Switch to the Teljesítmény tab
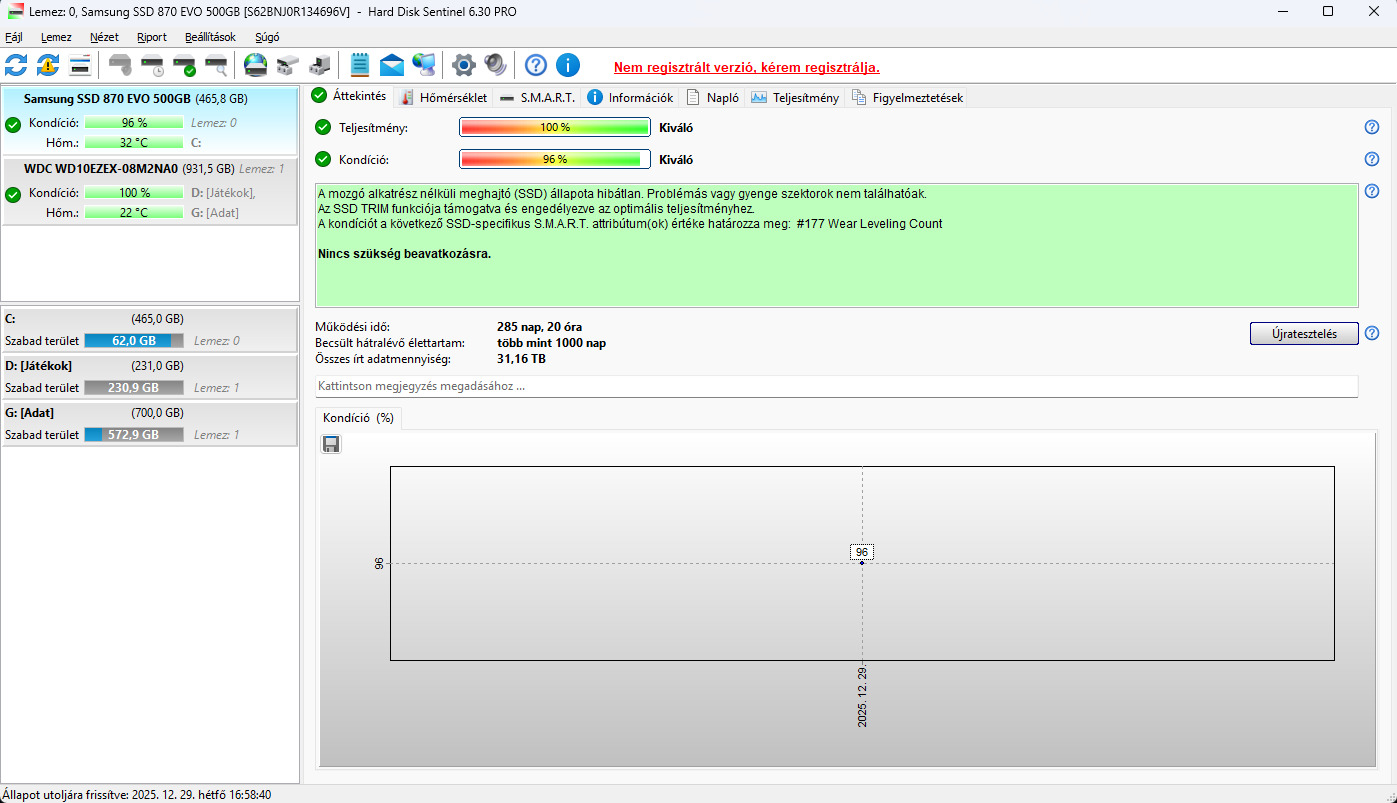The width and height of the screenshot is (1397, 803). click(x=795, y=97)
